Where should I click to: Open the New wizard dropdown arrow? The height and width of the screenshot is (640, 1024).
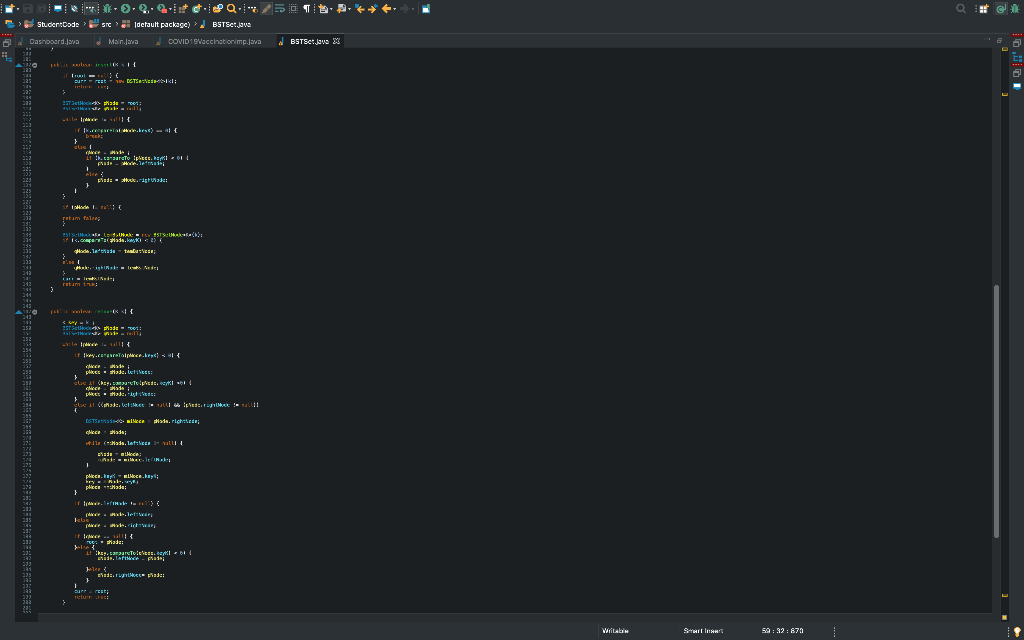[x=18, y=9]
